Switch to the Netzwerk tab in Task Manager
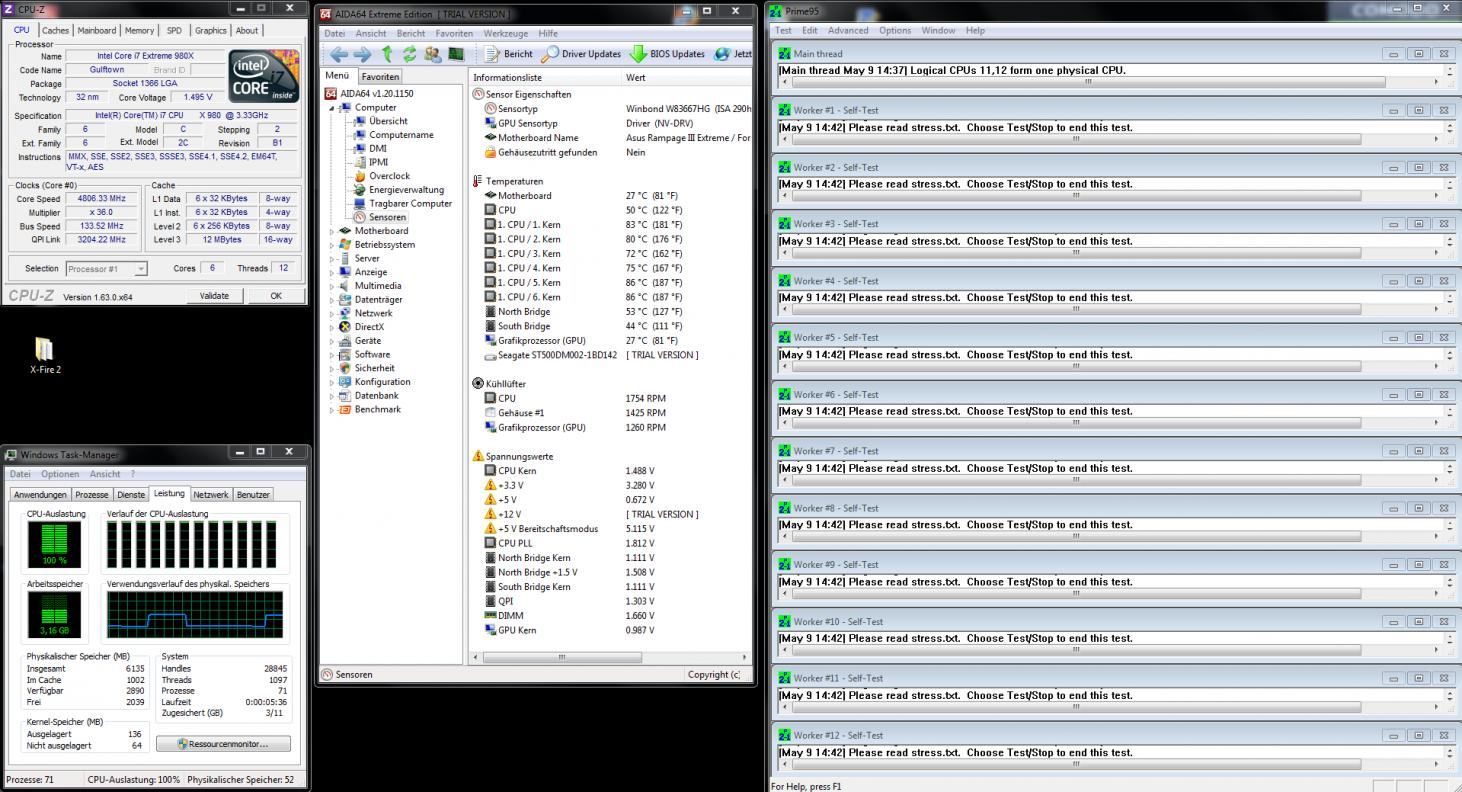The image size is (1462, 792). pos(211,494)
